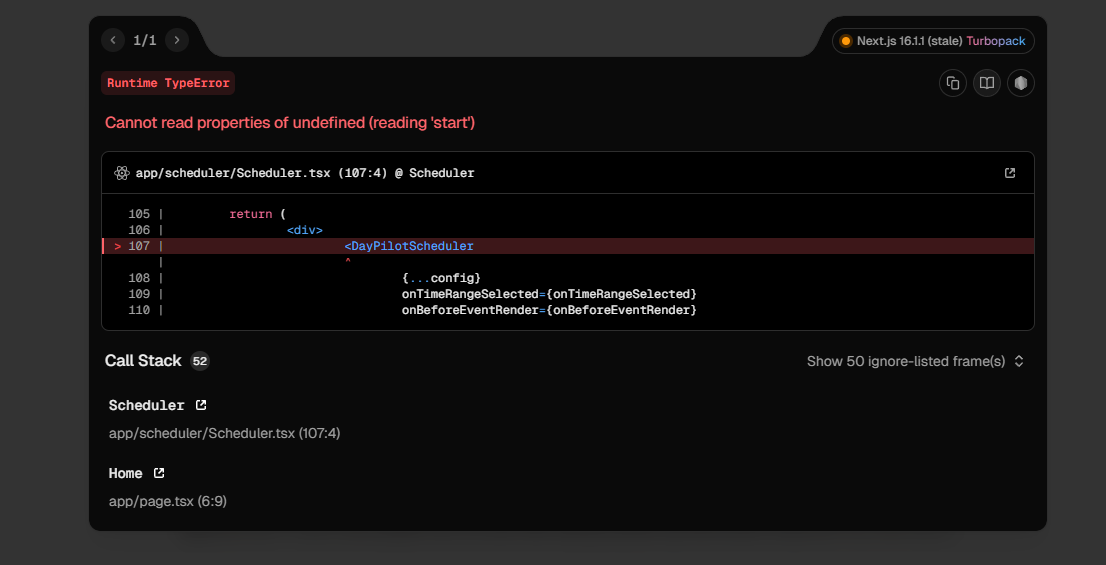Go to the previous error arrow
This screenshot has width=1106, height=565.
point(113,40)
